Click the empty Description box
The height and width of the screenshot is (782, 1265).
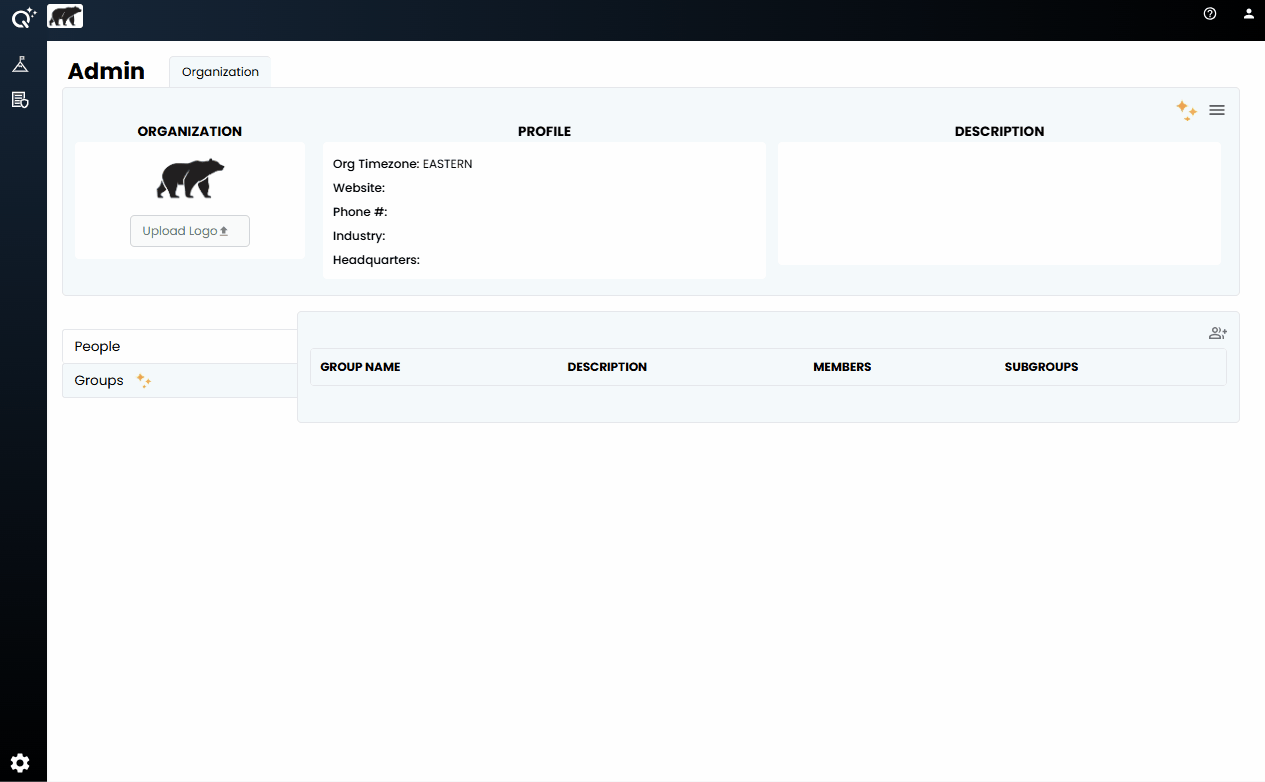coord(999,204)
